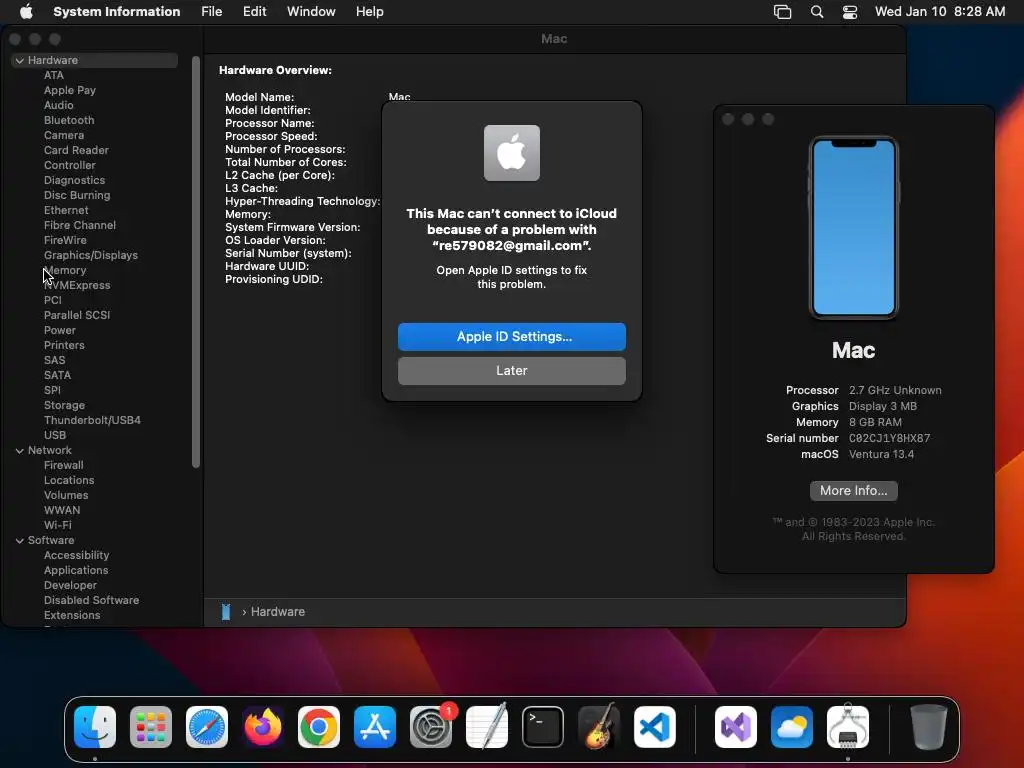Launch GarageBand from the dock
This screenshot has width=1024, height=768.
click(599, 727)
